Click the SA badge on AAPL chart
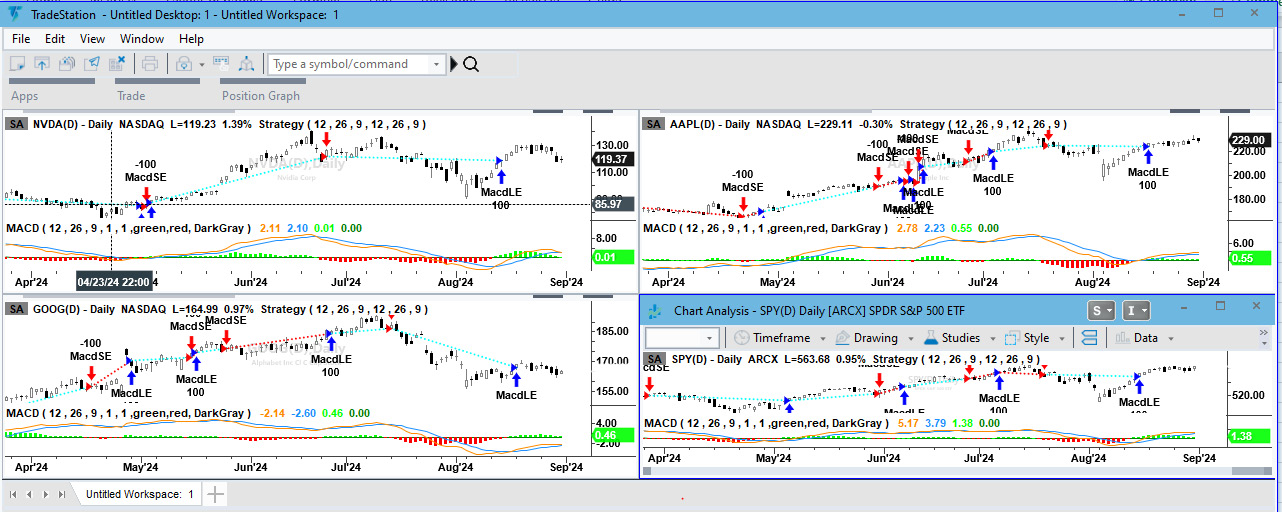This screenshot has width=1282, height=512. 653,124
